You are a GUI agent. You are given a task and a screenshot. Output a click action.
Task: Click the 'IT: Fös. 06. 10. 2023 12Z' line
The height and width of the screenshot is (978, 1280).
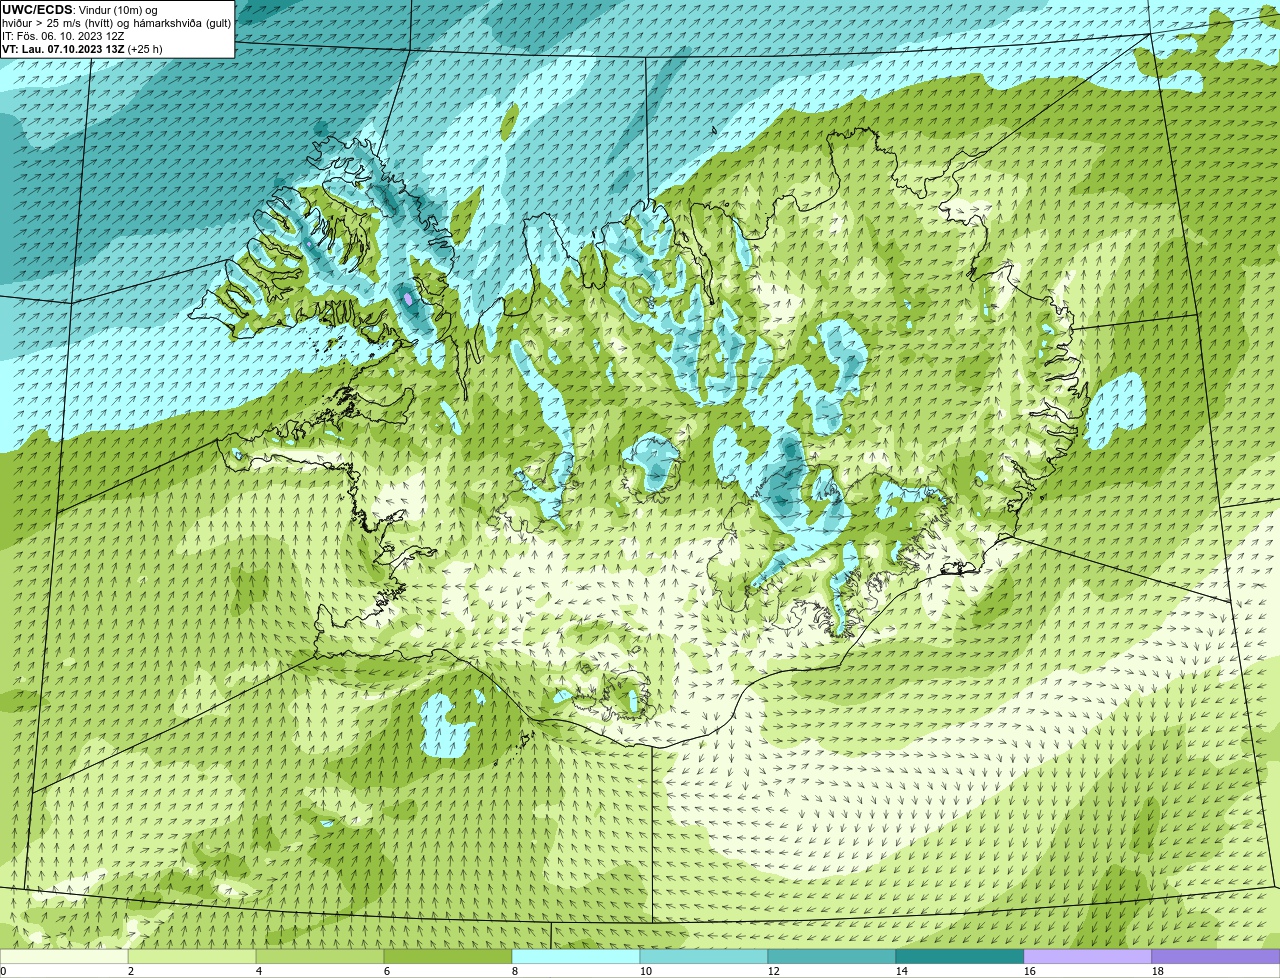pos(63,36)
